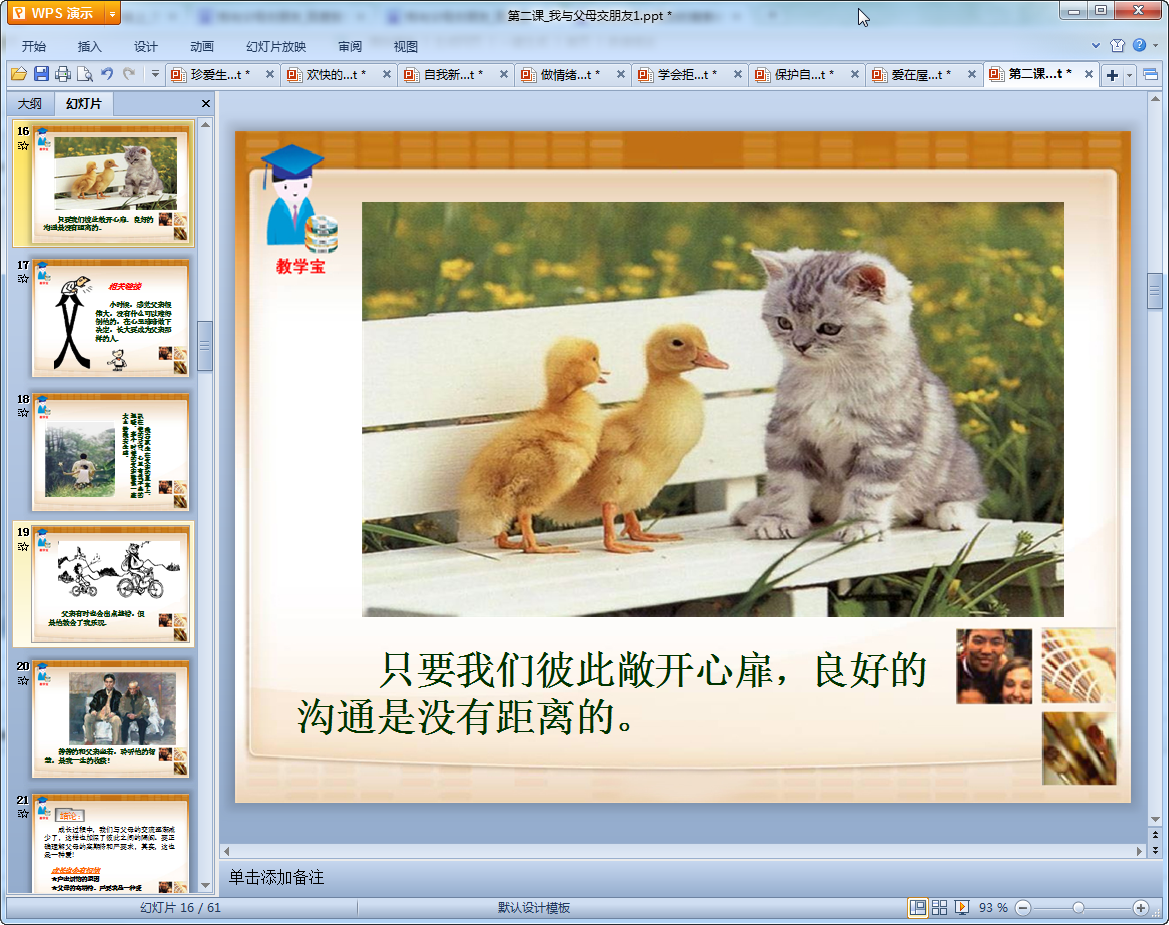The image size is (1169, 925).
Task: Close the slide thumbnail pane
Action: point(206,104)
